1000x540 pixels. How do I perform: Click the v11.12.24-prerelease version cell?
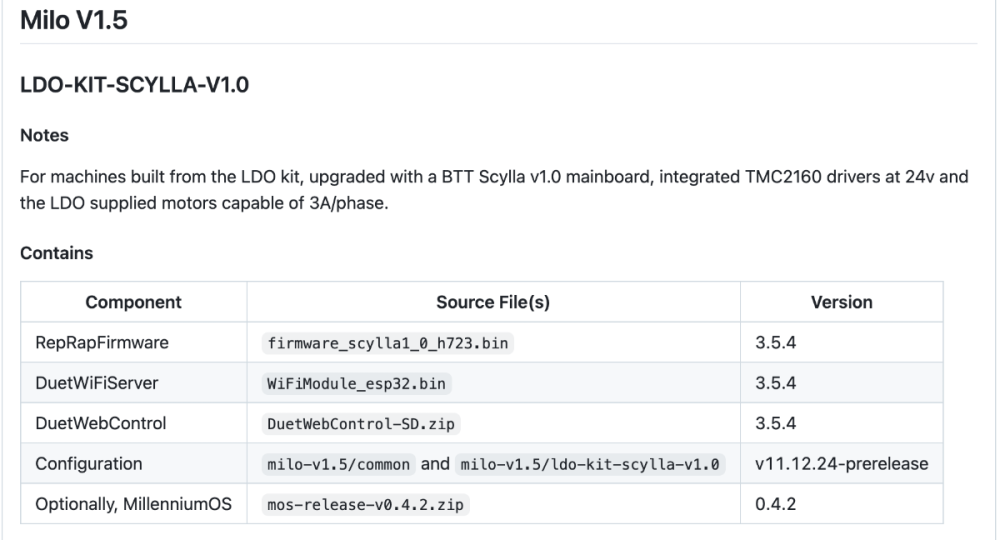(x=842, y=463)
